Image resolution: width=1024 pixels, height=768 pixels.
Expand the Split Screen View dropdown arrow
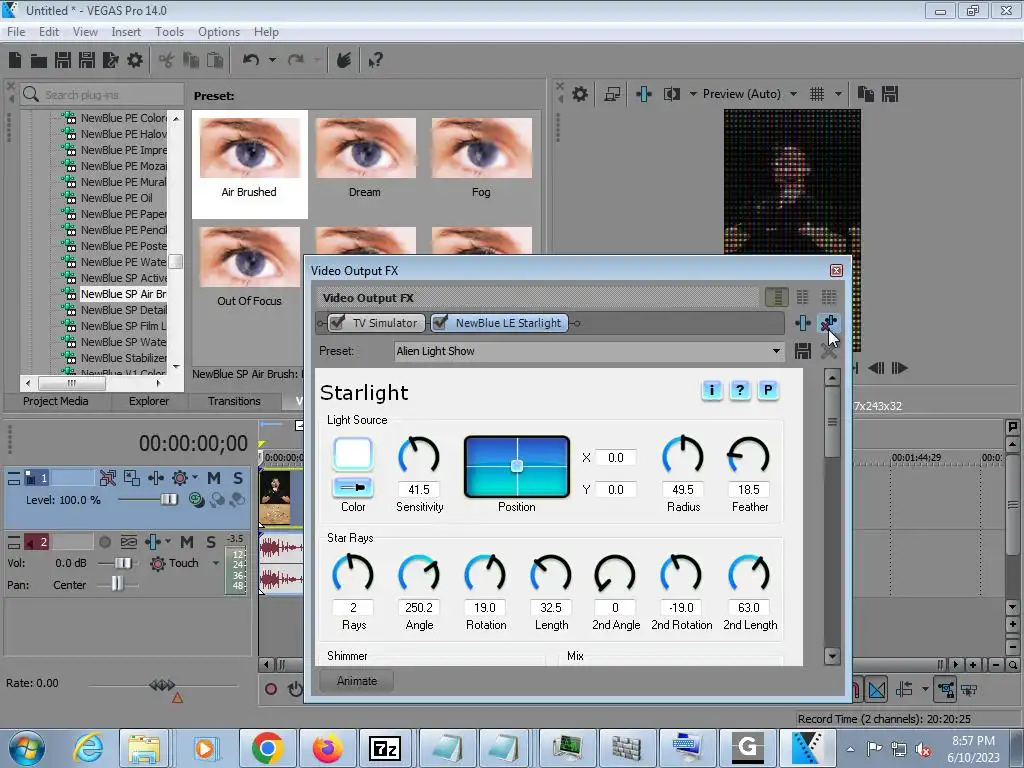(x=693, y=94)
